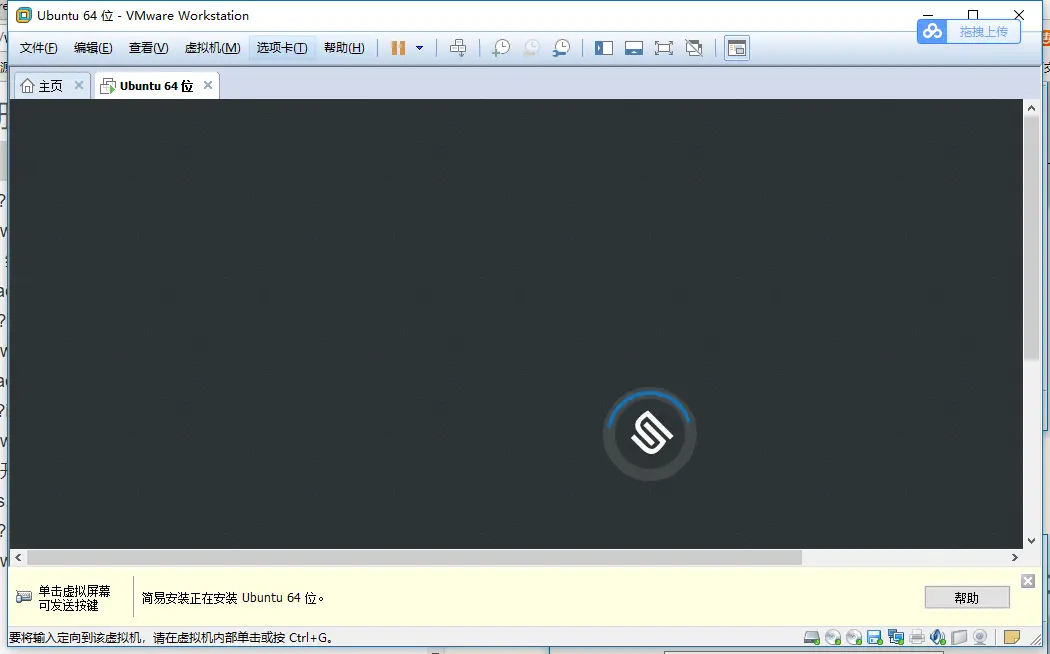Click the 拖拽上传 cloud upload widget
1050x654 pixels.
(968, 31)
